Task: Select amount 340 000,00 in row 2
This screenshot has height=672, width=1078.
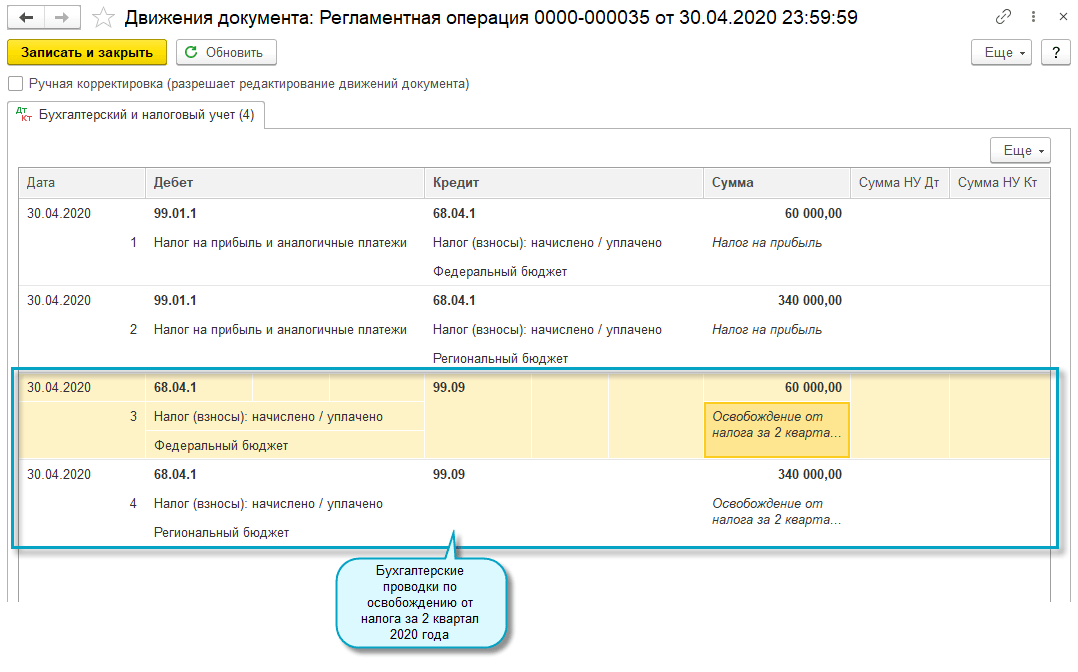Action: pyautogui.click(x=809, y=301)
